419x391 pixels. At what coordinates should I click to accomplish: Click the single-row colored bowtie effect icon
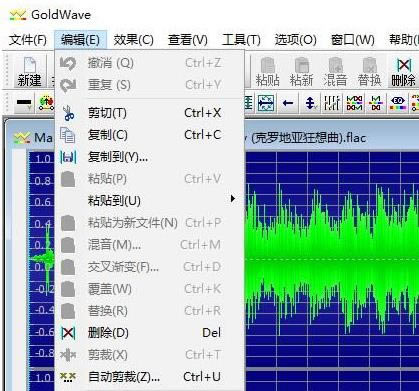[x=376, y=103]
